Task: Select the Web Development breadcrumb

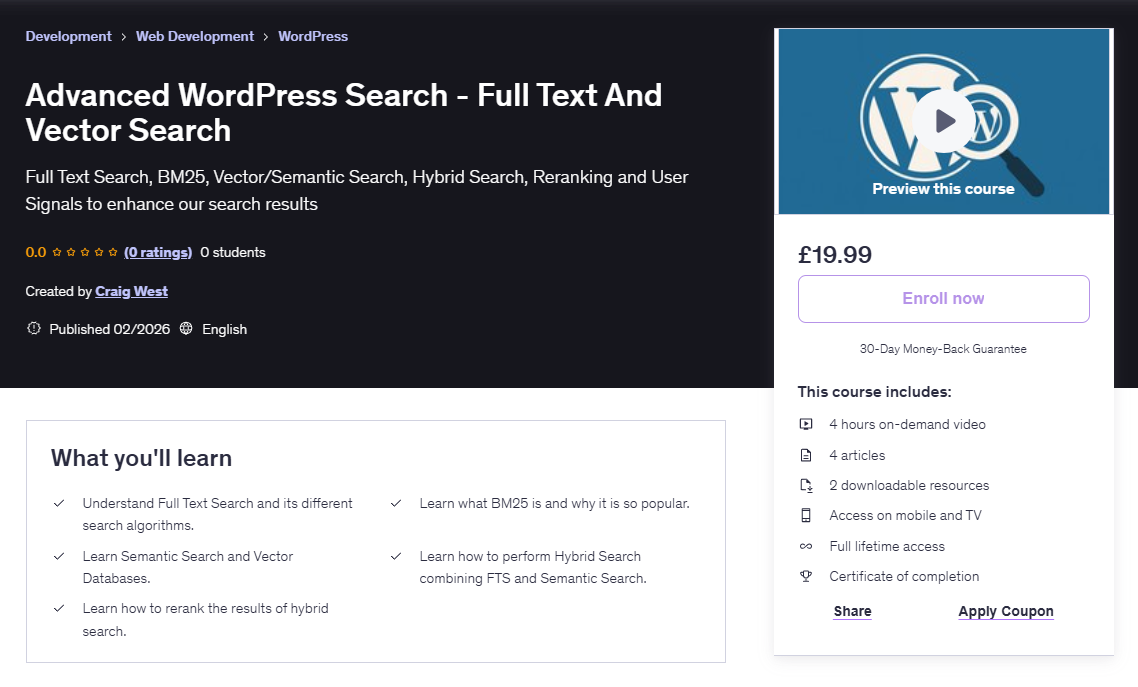Action: (x=194, y=36)
